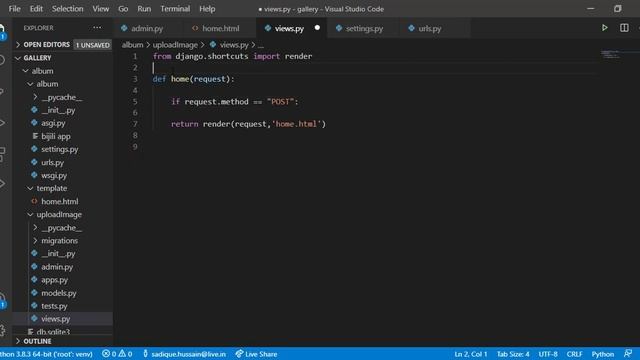This screenshot has width=640, height=360.
Task: Open home.html in template folder
Action: [60, 201]
